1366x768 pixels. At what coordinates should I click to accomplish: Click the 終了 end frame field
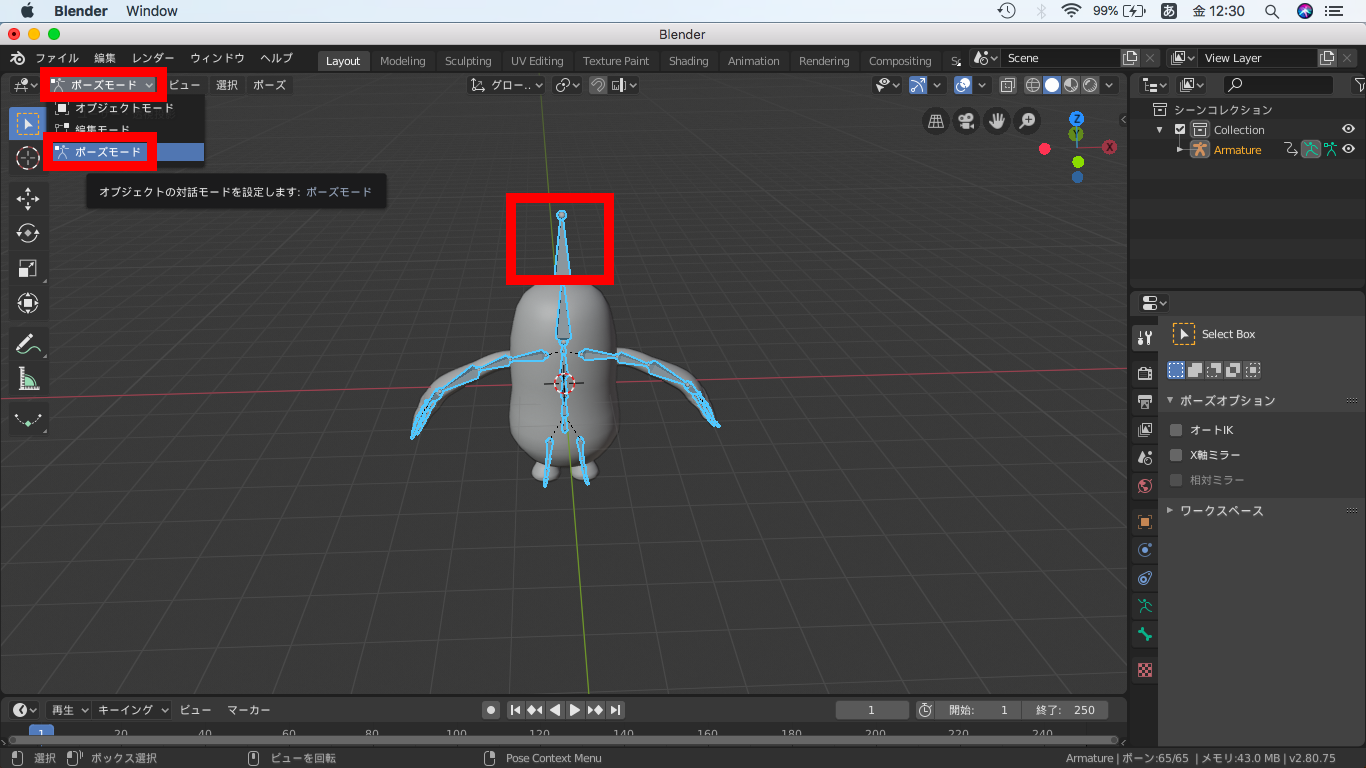tap(1066, 710)
